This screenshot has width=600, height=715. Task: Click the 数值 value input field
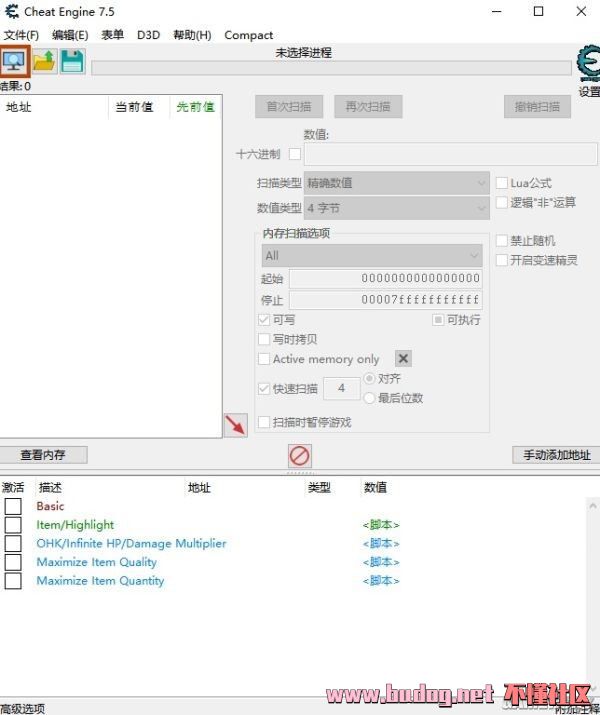tap(450, 154)
